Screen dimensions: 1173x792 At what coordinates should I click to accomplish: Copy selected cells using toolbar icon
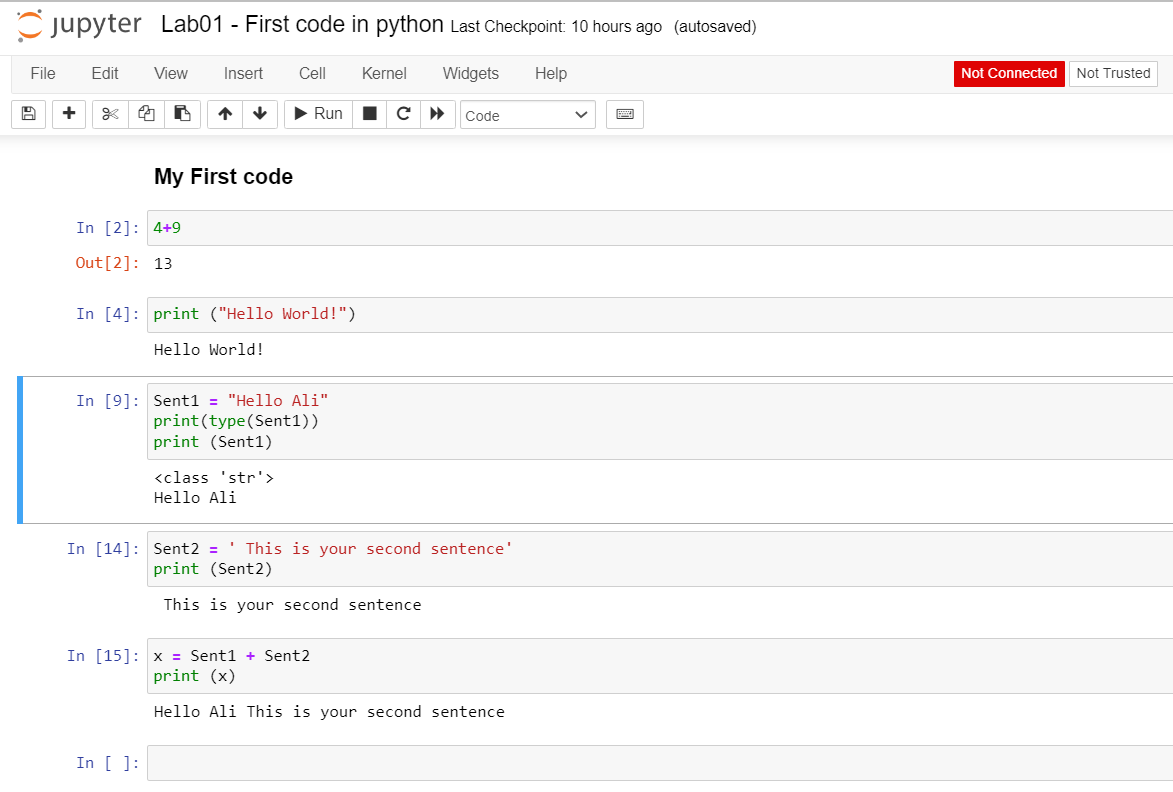[146, 114]
